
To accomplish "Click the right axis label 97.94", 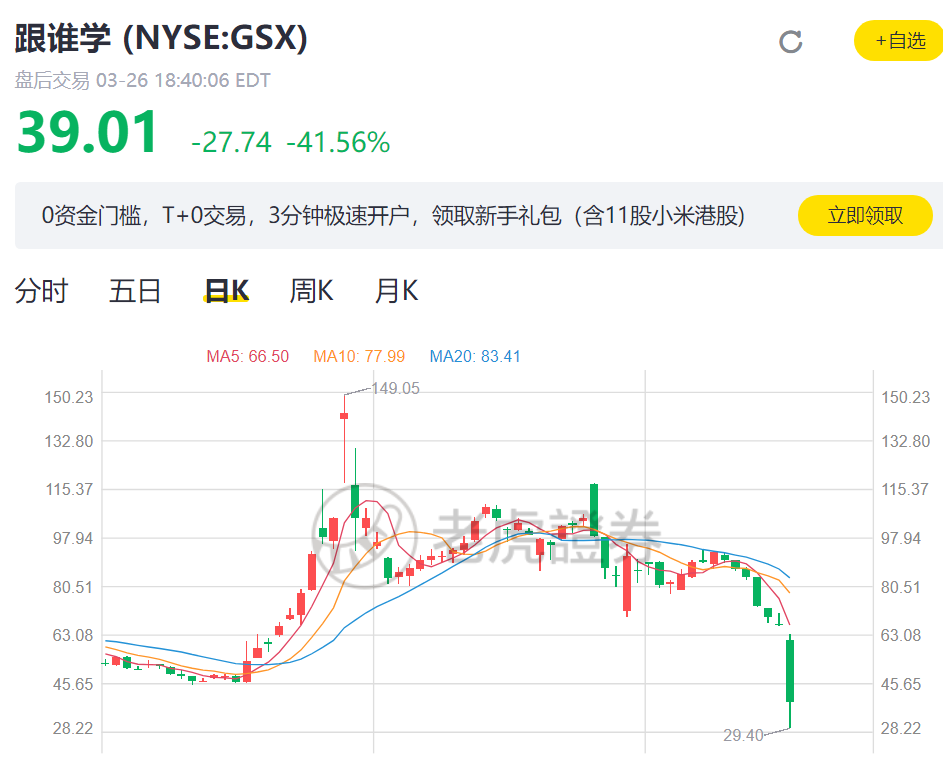I will click(x=900, y=538).
